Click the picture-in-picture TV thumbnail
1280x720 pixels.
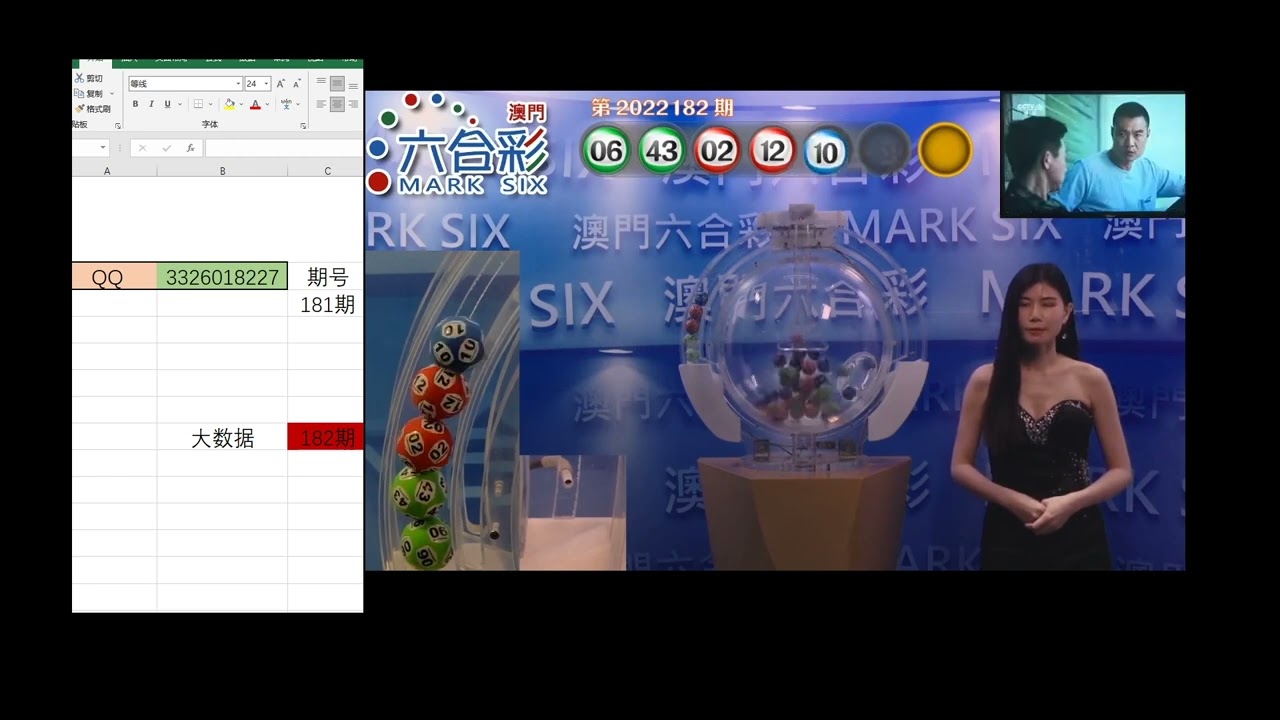pyautogui.click(x=1093, y=155)
